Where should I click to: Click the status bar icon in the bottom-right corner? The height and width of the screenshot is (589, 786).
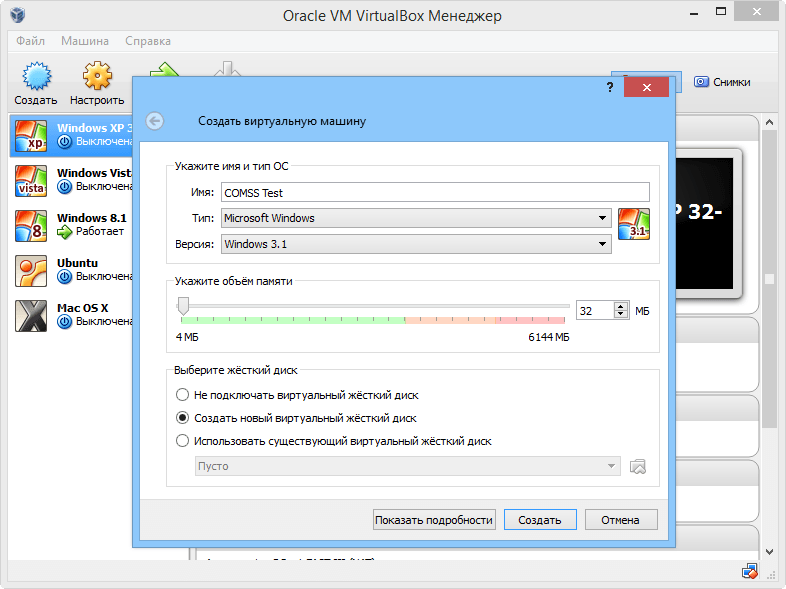coord(750,571)
